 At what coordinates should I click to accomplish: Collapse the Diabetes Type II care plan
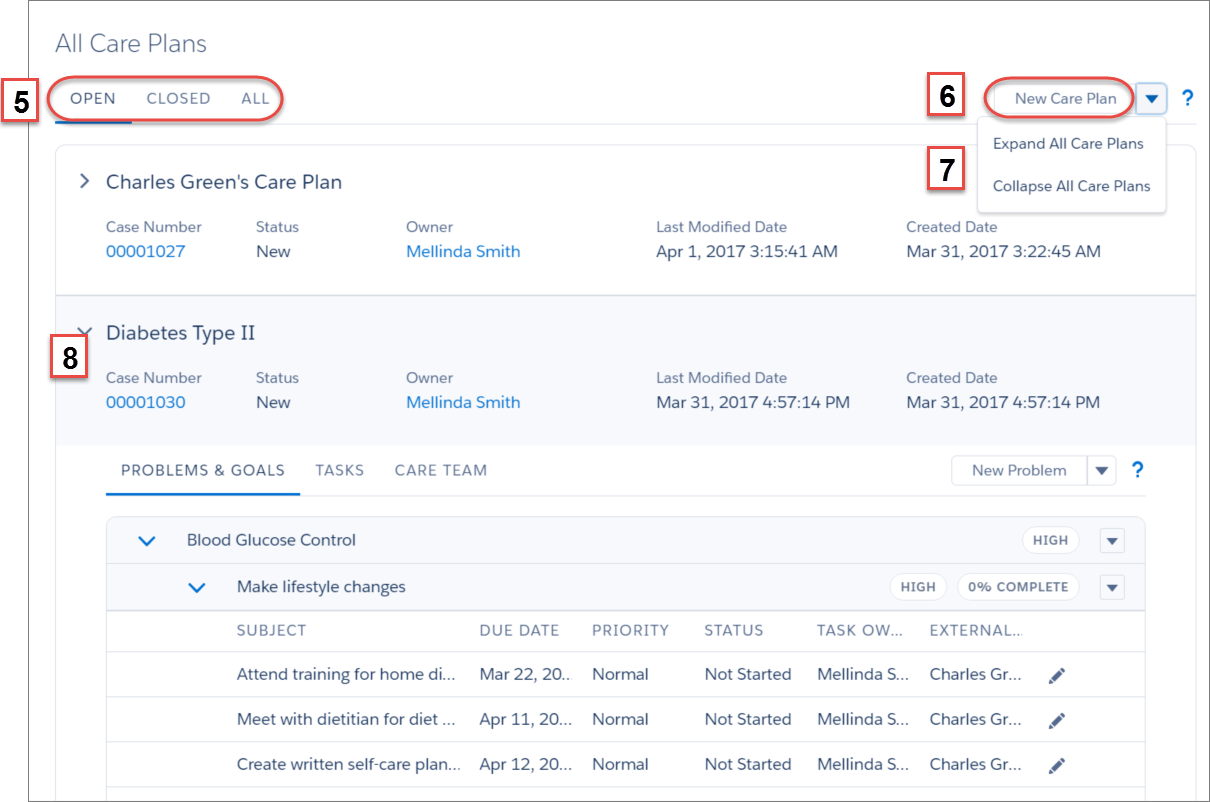pyautogui.click(x=84, y=332)
